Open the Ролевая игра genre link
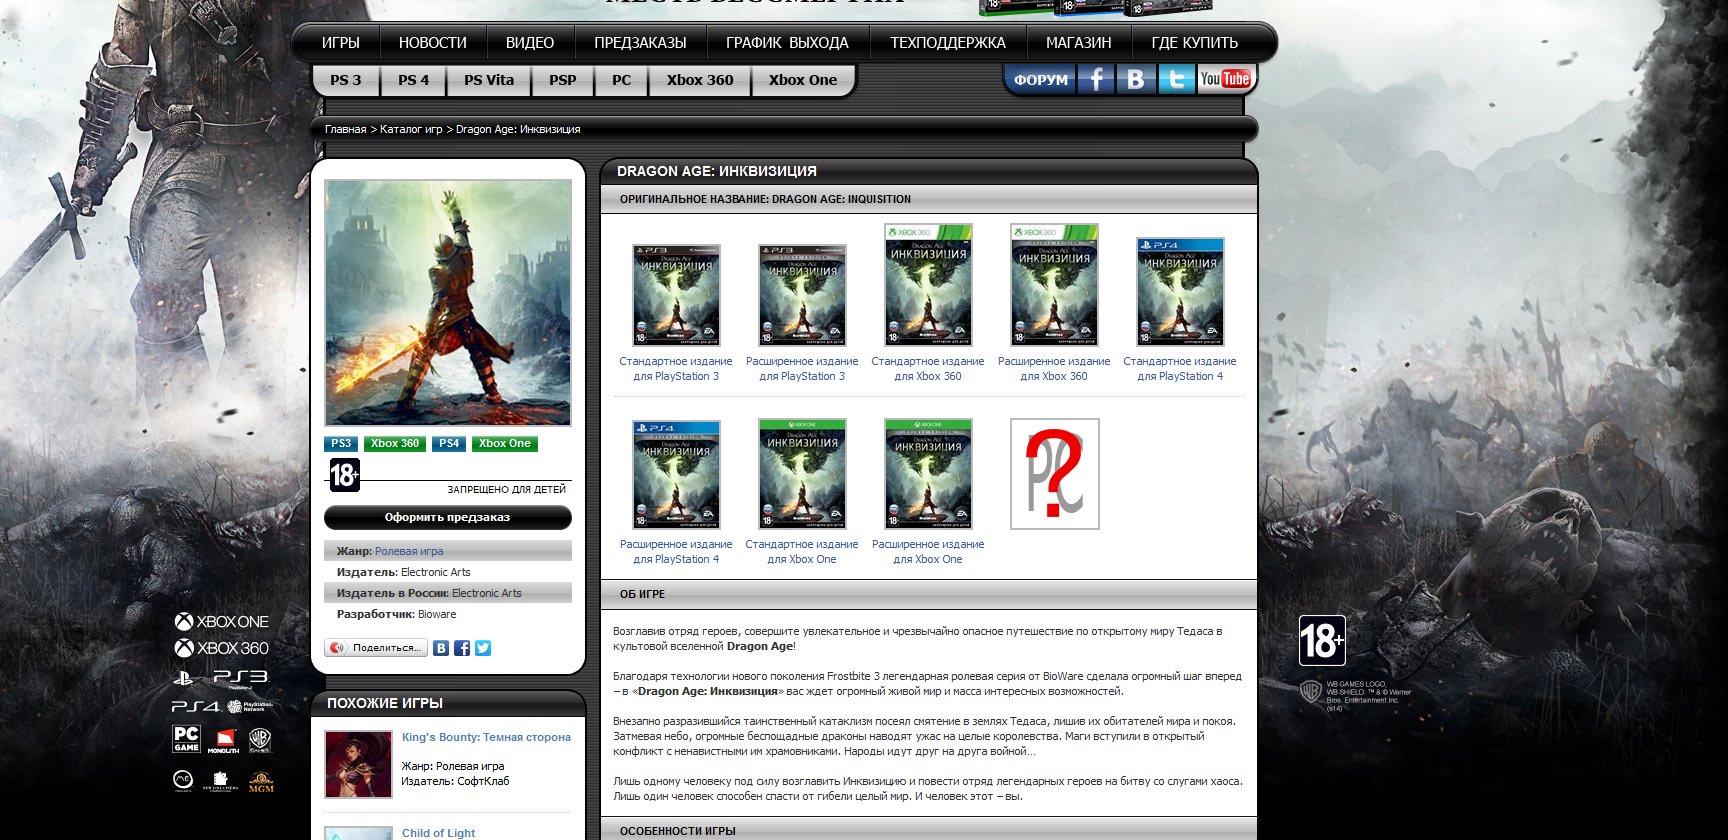 tap(409, 551)
